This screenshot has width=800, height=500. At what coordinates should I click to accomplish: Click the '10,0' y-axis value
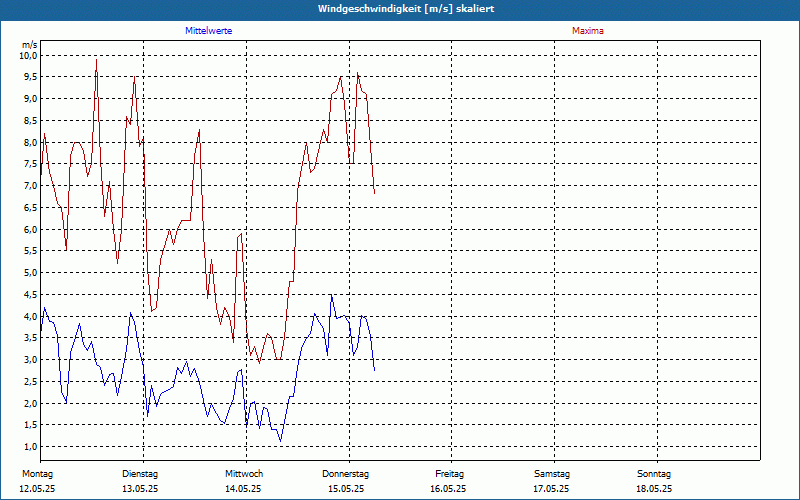pos(29,55)
